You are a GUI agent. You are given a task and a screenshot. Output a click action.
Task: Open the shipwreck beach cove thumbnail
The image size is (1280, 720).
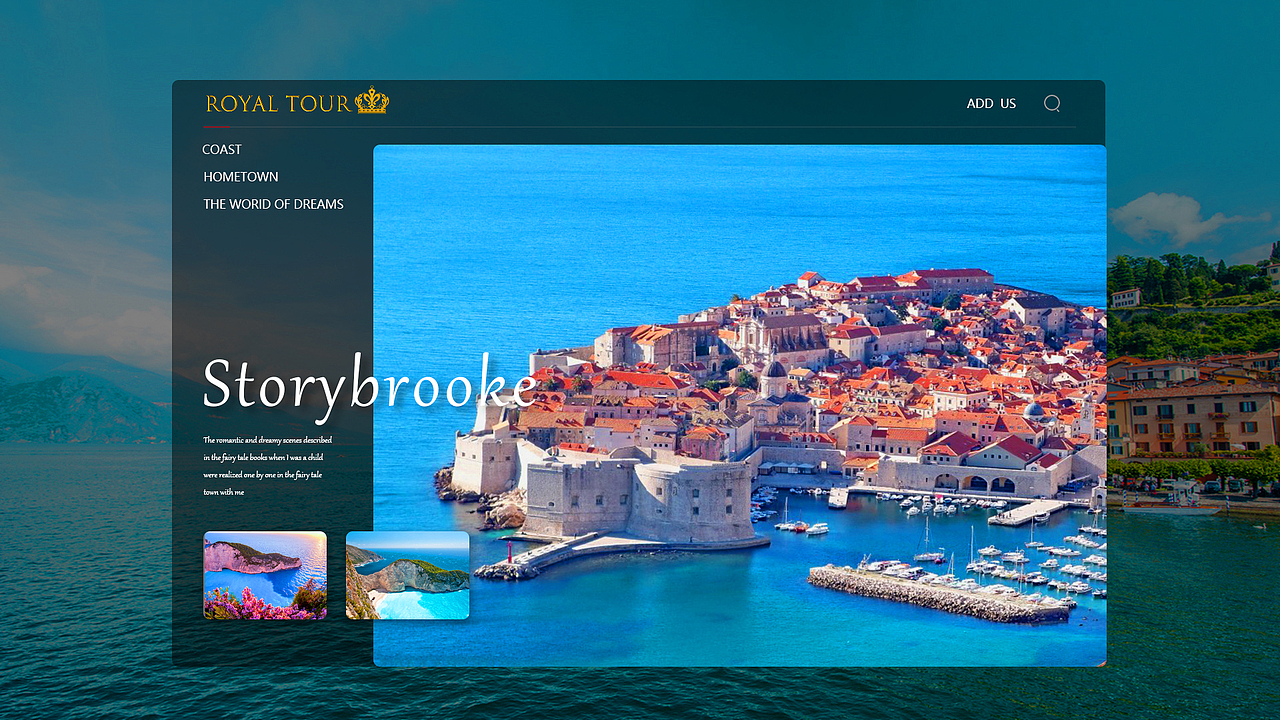pyautogui.click(x=407, y=575)
